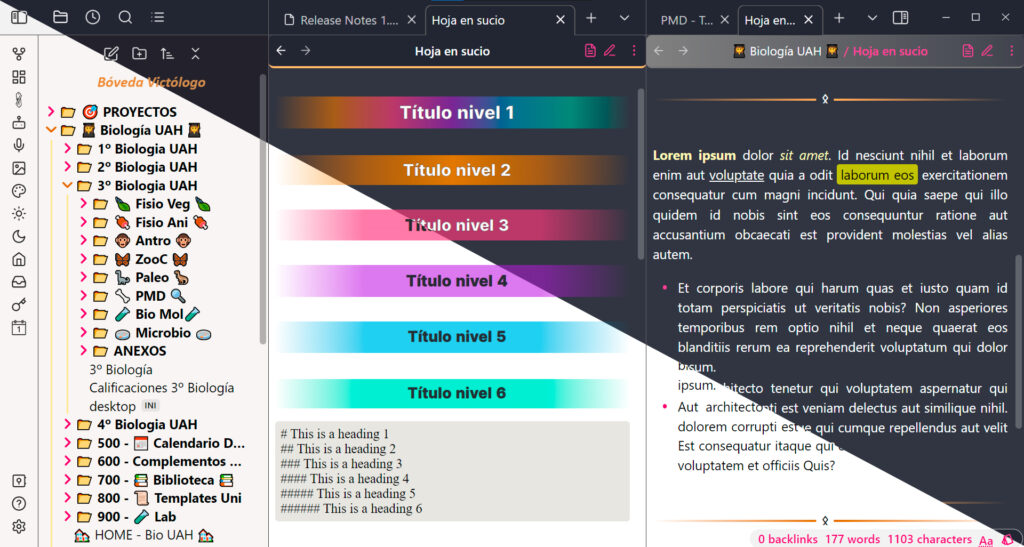1024x547 pixels.
Task: Create a new note in explorer
Action: click(x=111, y=54)
